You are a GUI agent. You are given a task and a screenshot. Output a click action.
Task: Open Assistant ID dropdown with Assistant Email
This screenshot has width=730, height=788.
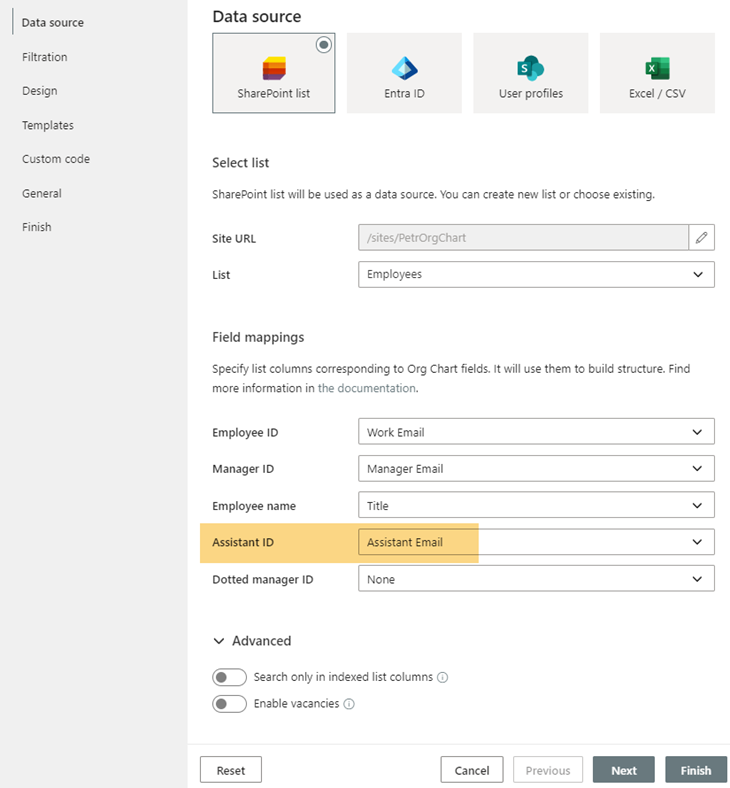pos(536,542)
